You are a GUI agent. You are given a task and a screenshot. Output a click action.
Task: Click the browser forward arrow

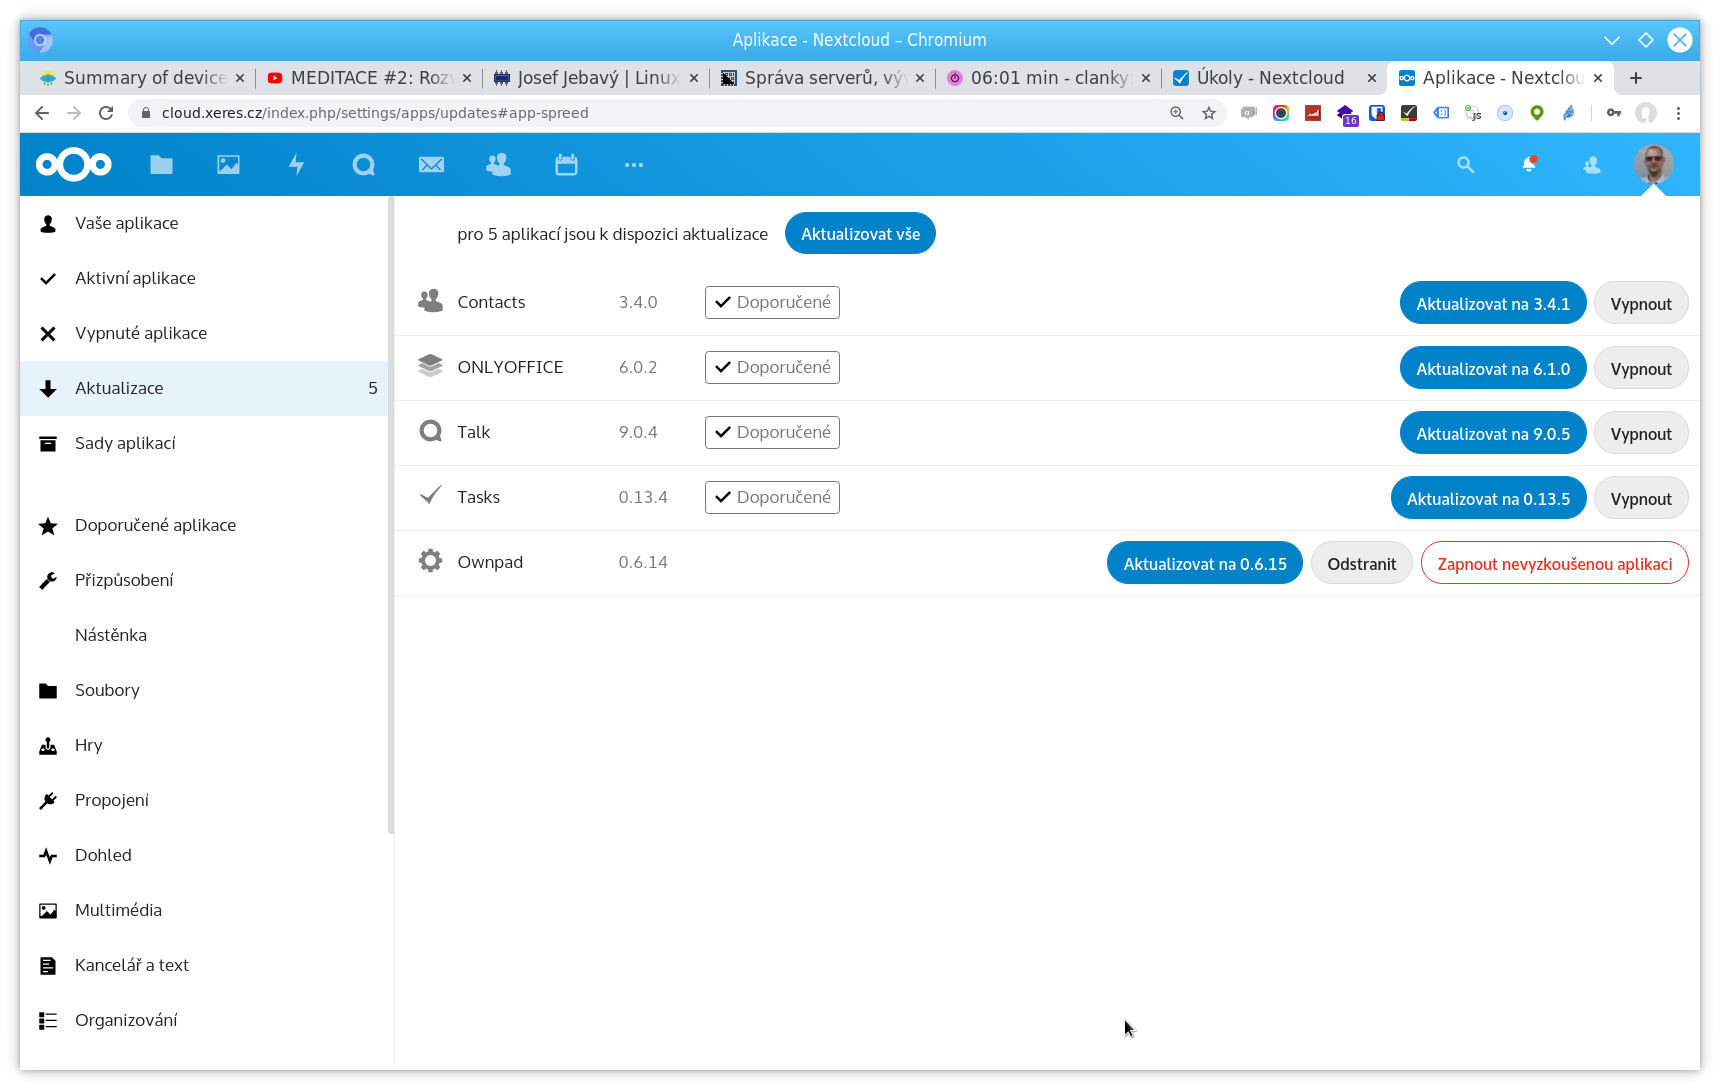(74, 113)
